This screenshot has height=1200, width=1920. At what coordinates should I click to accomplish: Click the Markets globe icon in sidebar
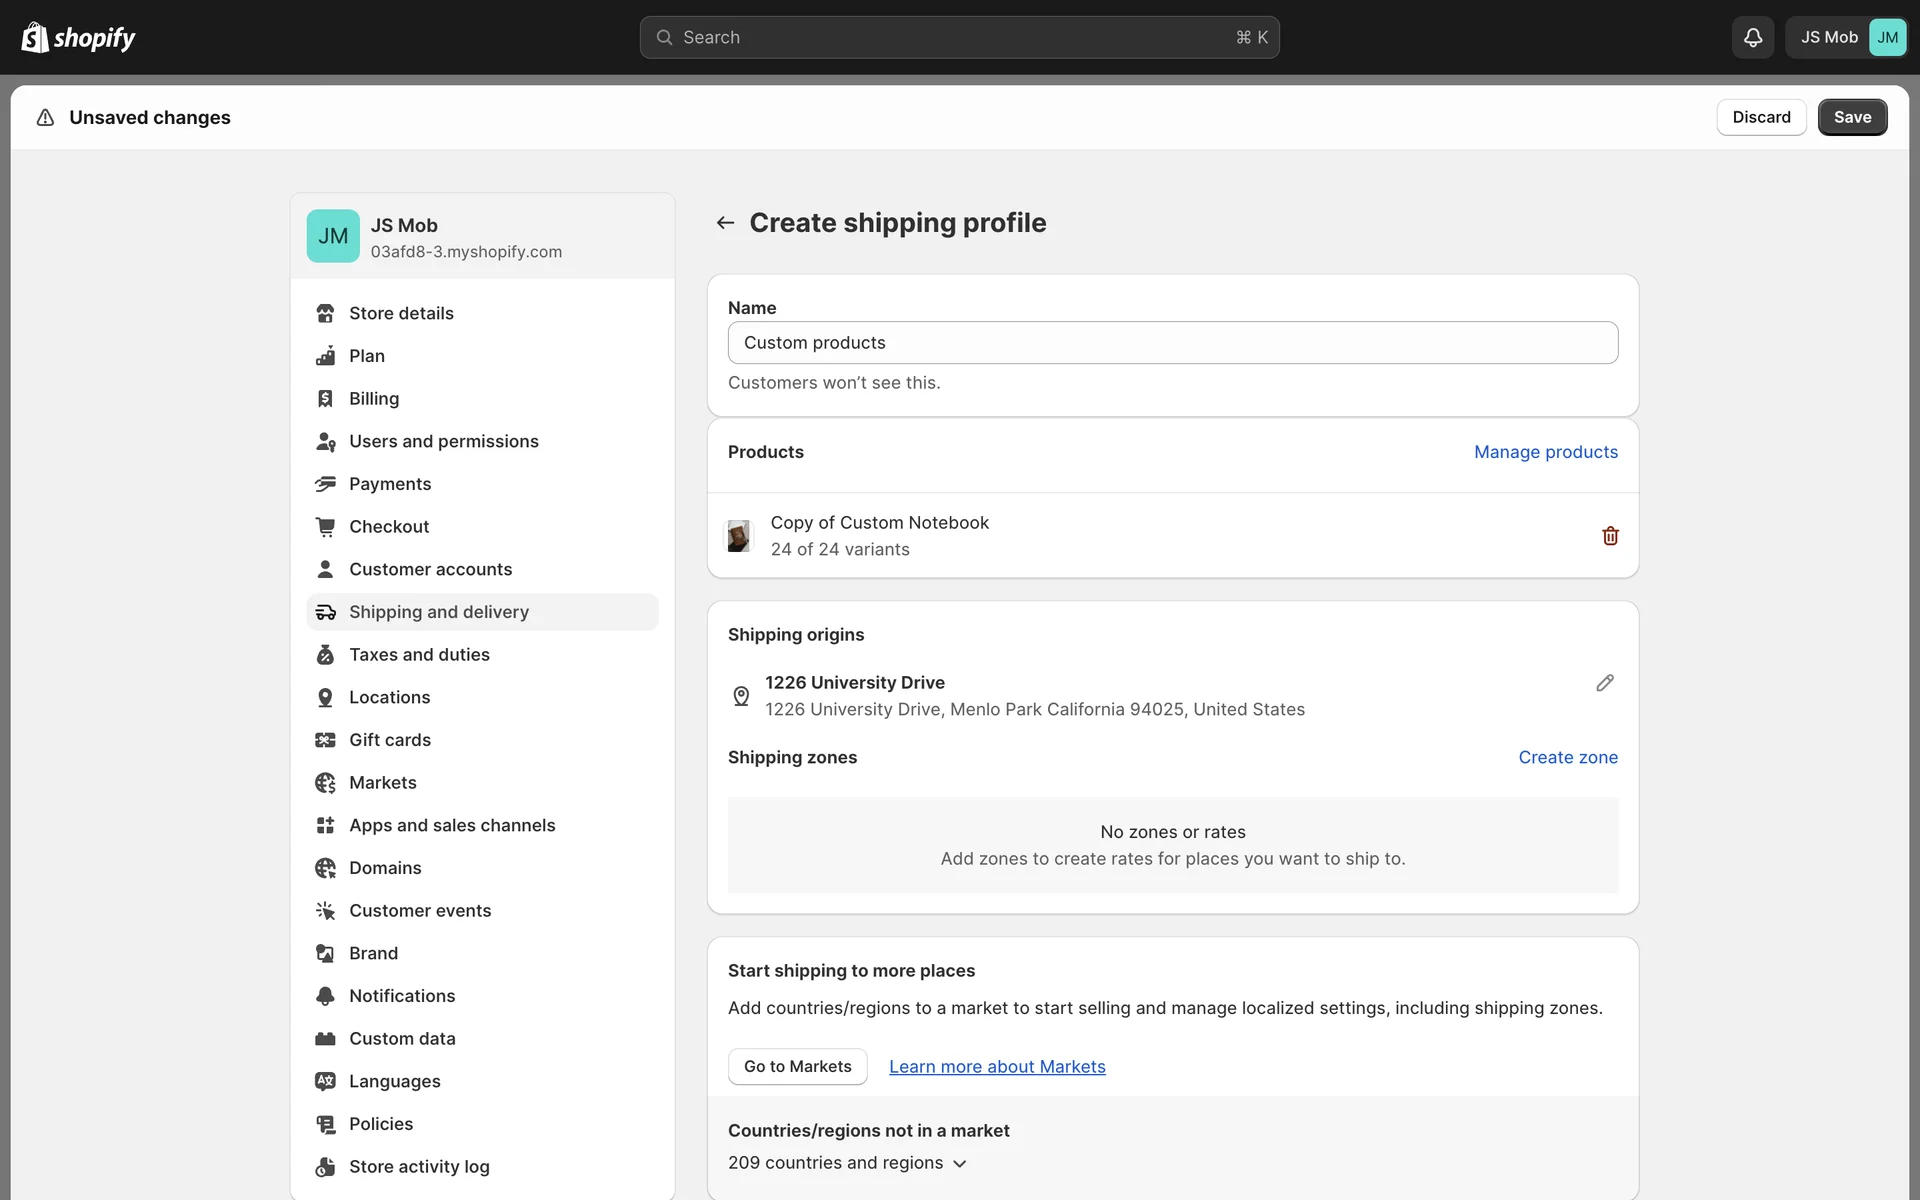pyautogui.click(x=325, y=783)
